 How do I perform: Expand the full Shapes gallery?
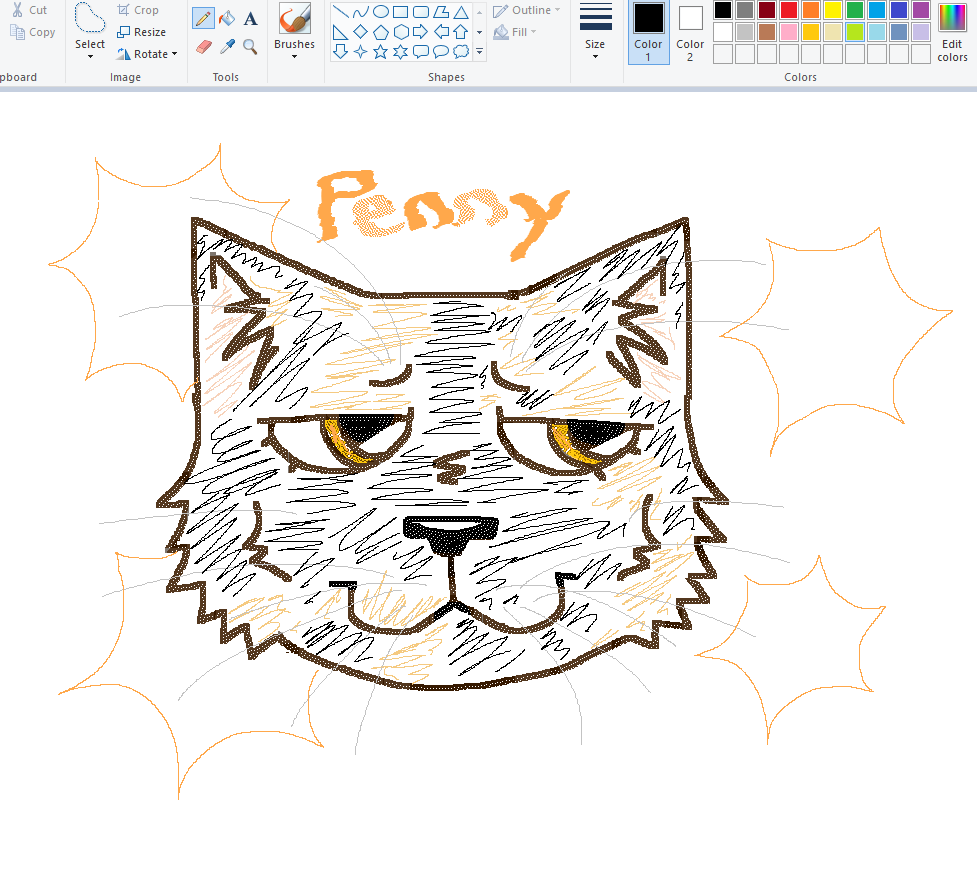point(479,52)
